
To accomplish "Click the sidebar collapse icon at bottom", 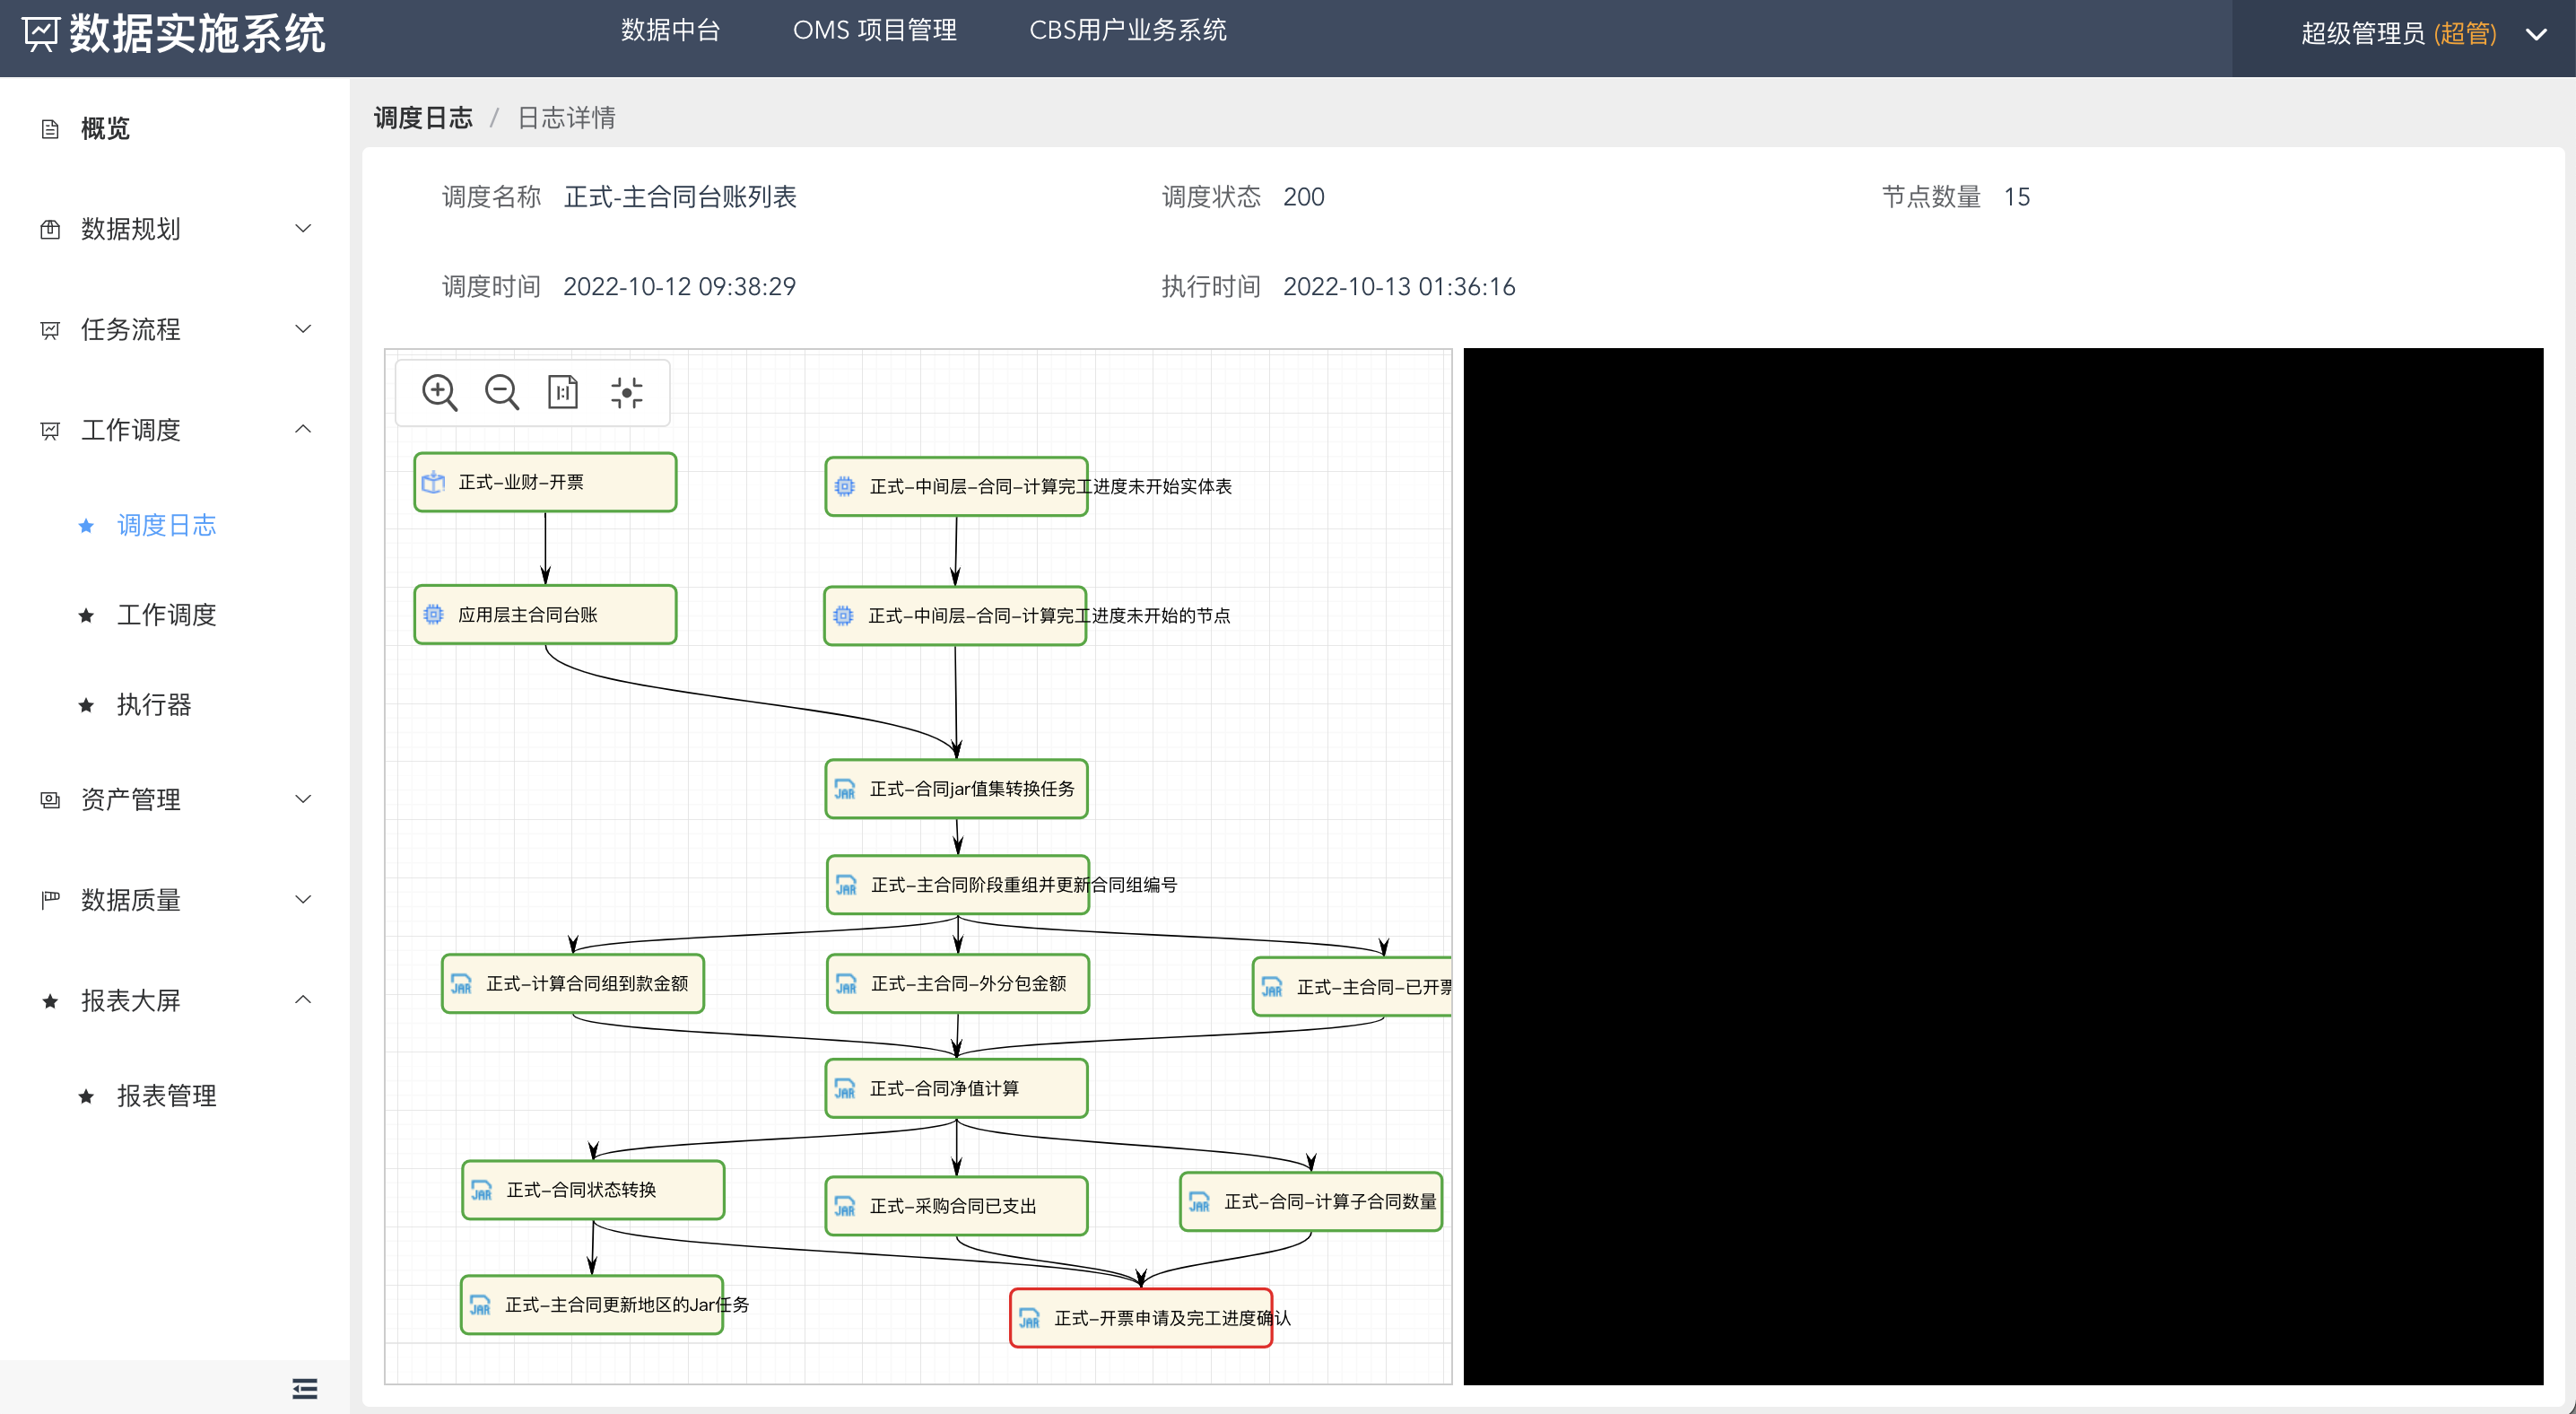I will click(x=305, y=1388).
